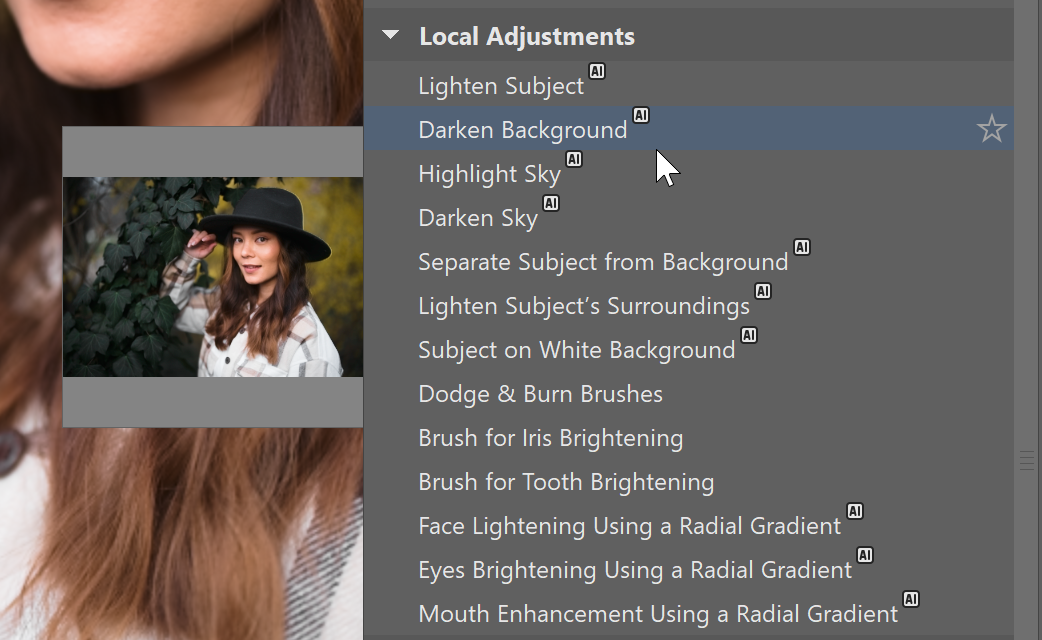Click the AI icon next to Highlight Sky
1042x640 pixels.
[x=574, y=158]
